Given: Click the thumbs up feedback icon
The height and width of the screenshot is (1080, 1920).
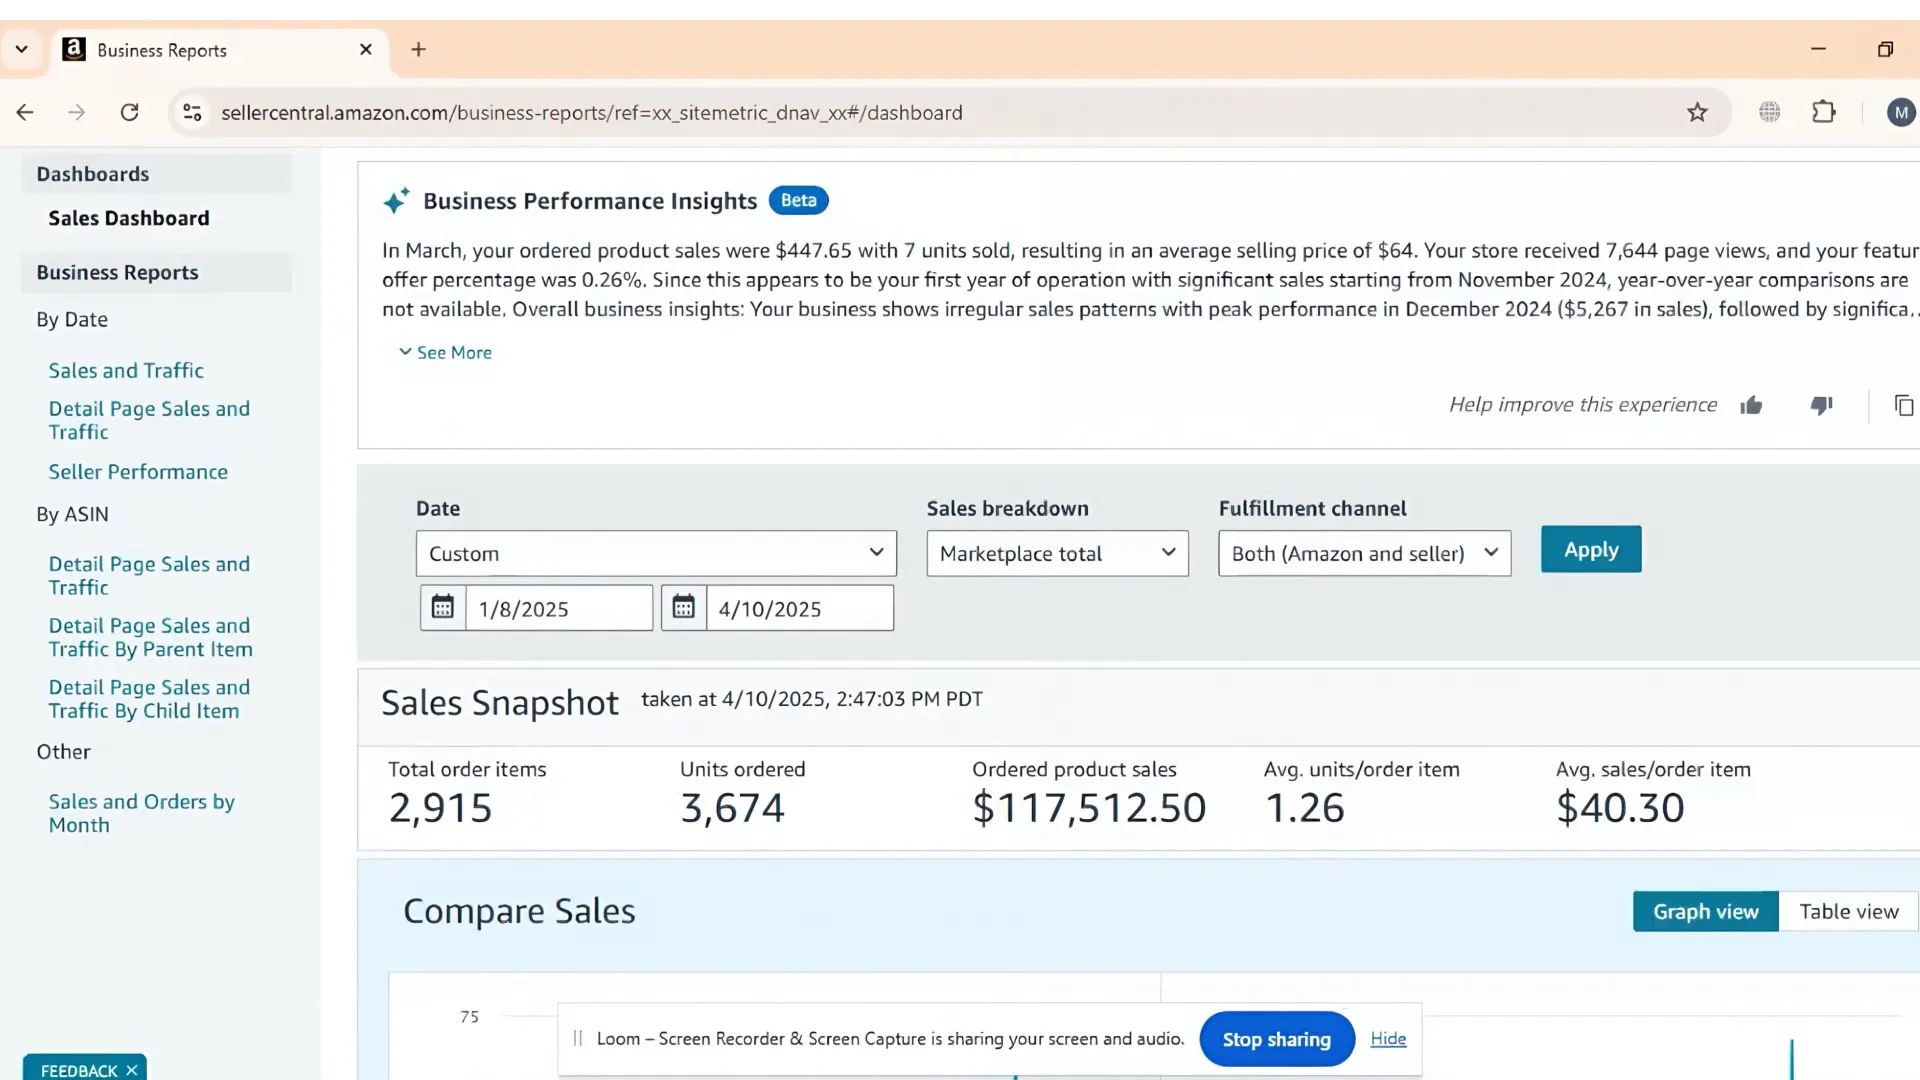Looking at the screenshot, I should point(1751,405).
